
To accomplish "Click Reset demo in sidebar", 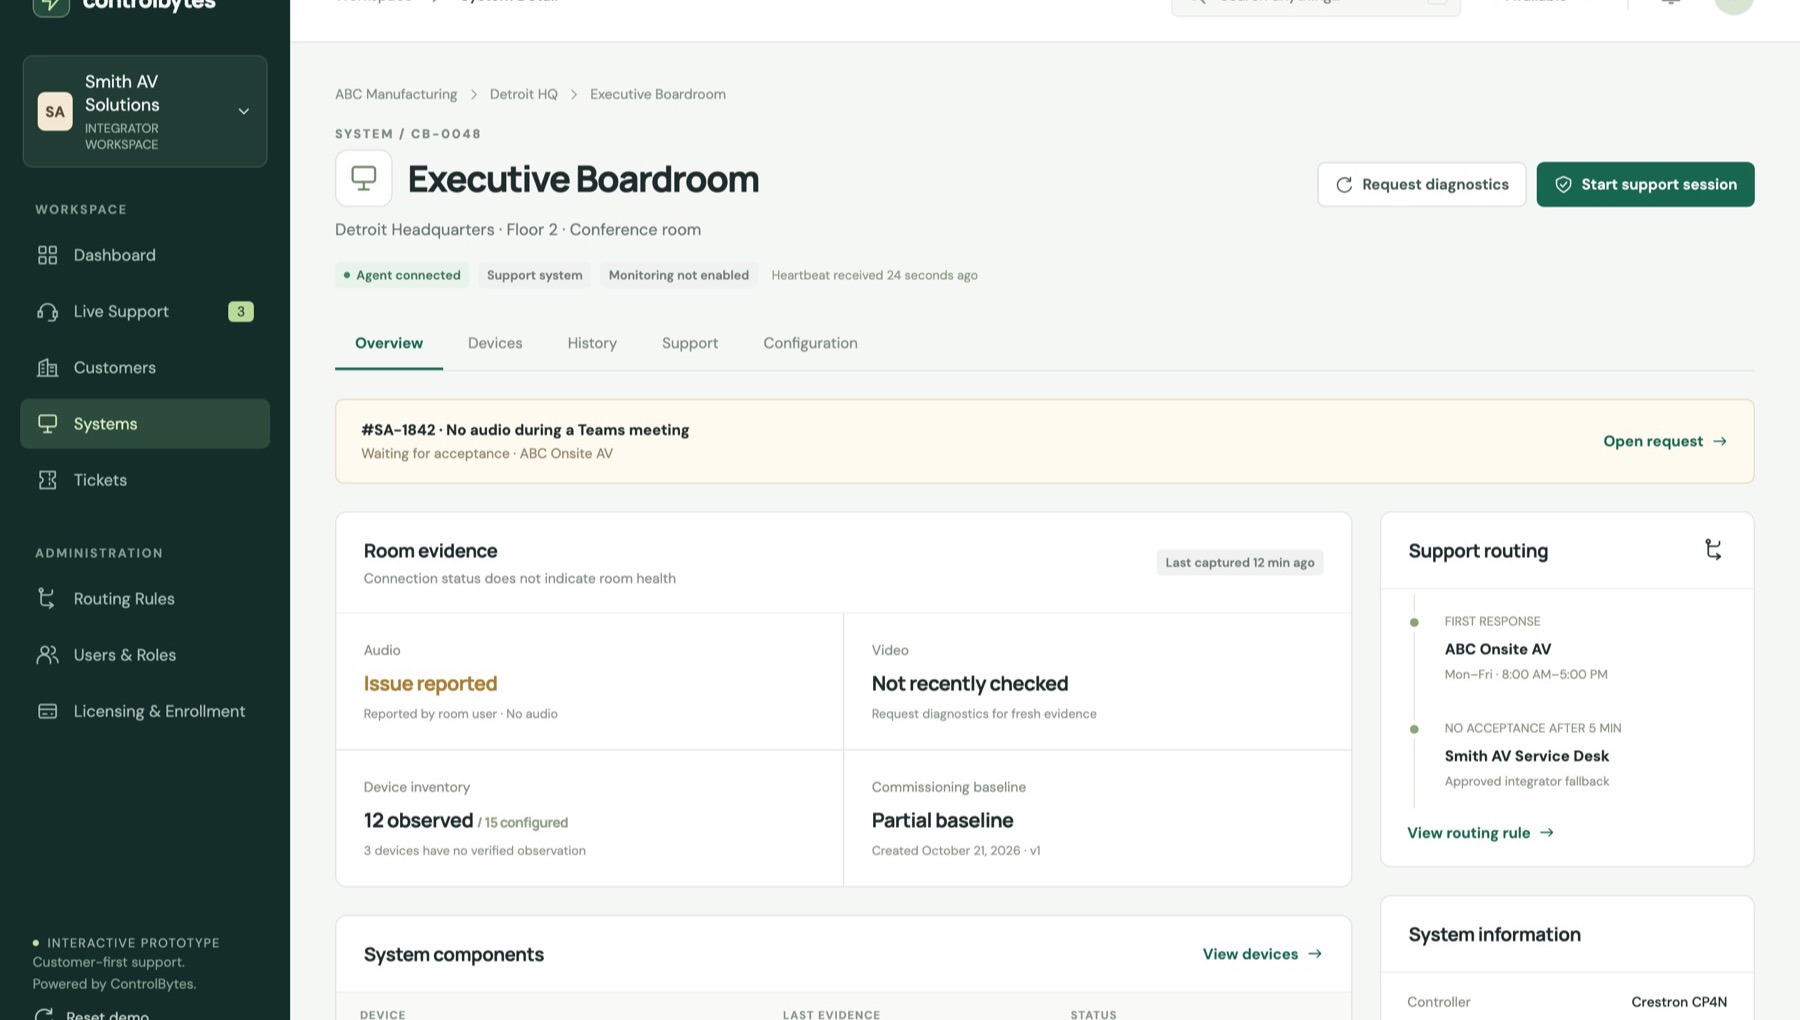I will [91, 1014].
